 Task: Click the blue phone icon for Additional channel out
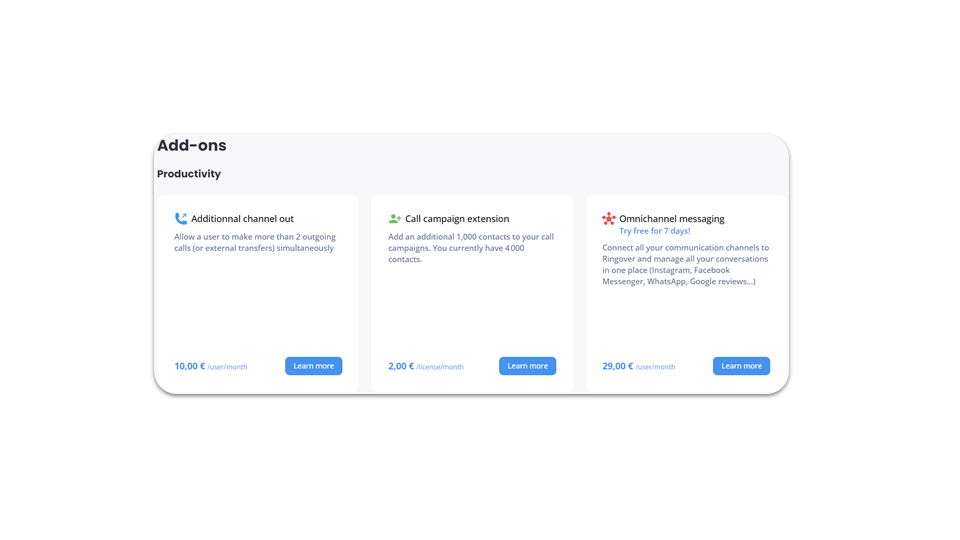(x=181, y=219)
